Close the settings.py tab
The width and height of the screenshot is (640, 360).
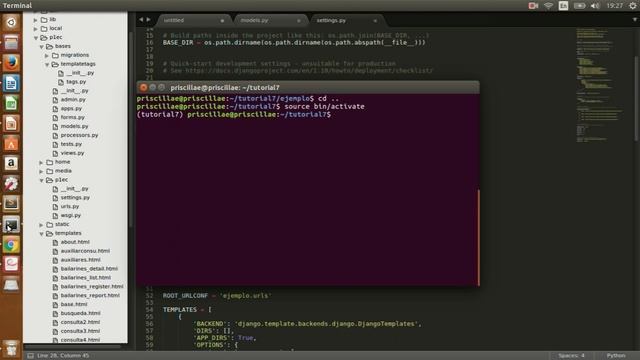click(x=375, y=20)
